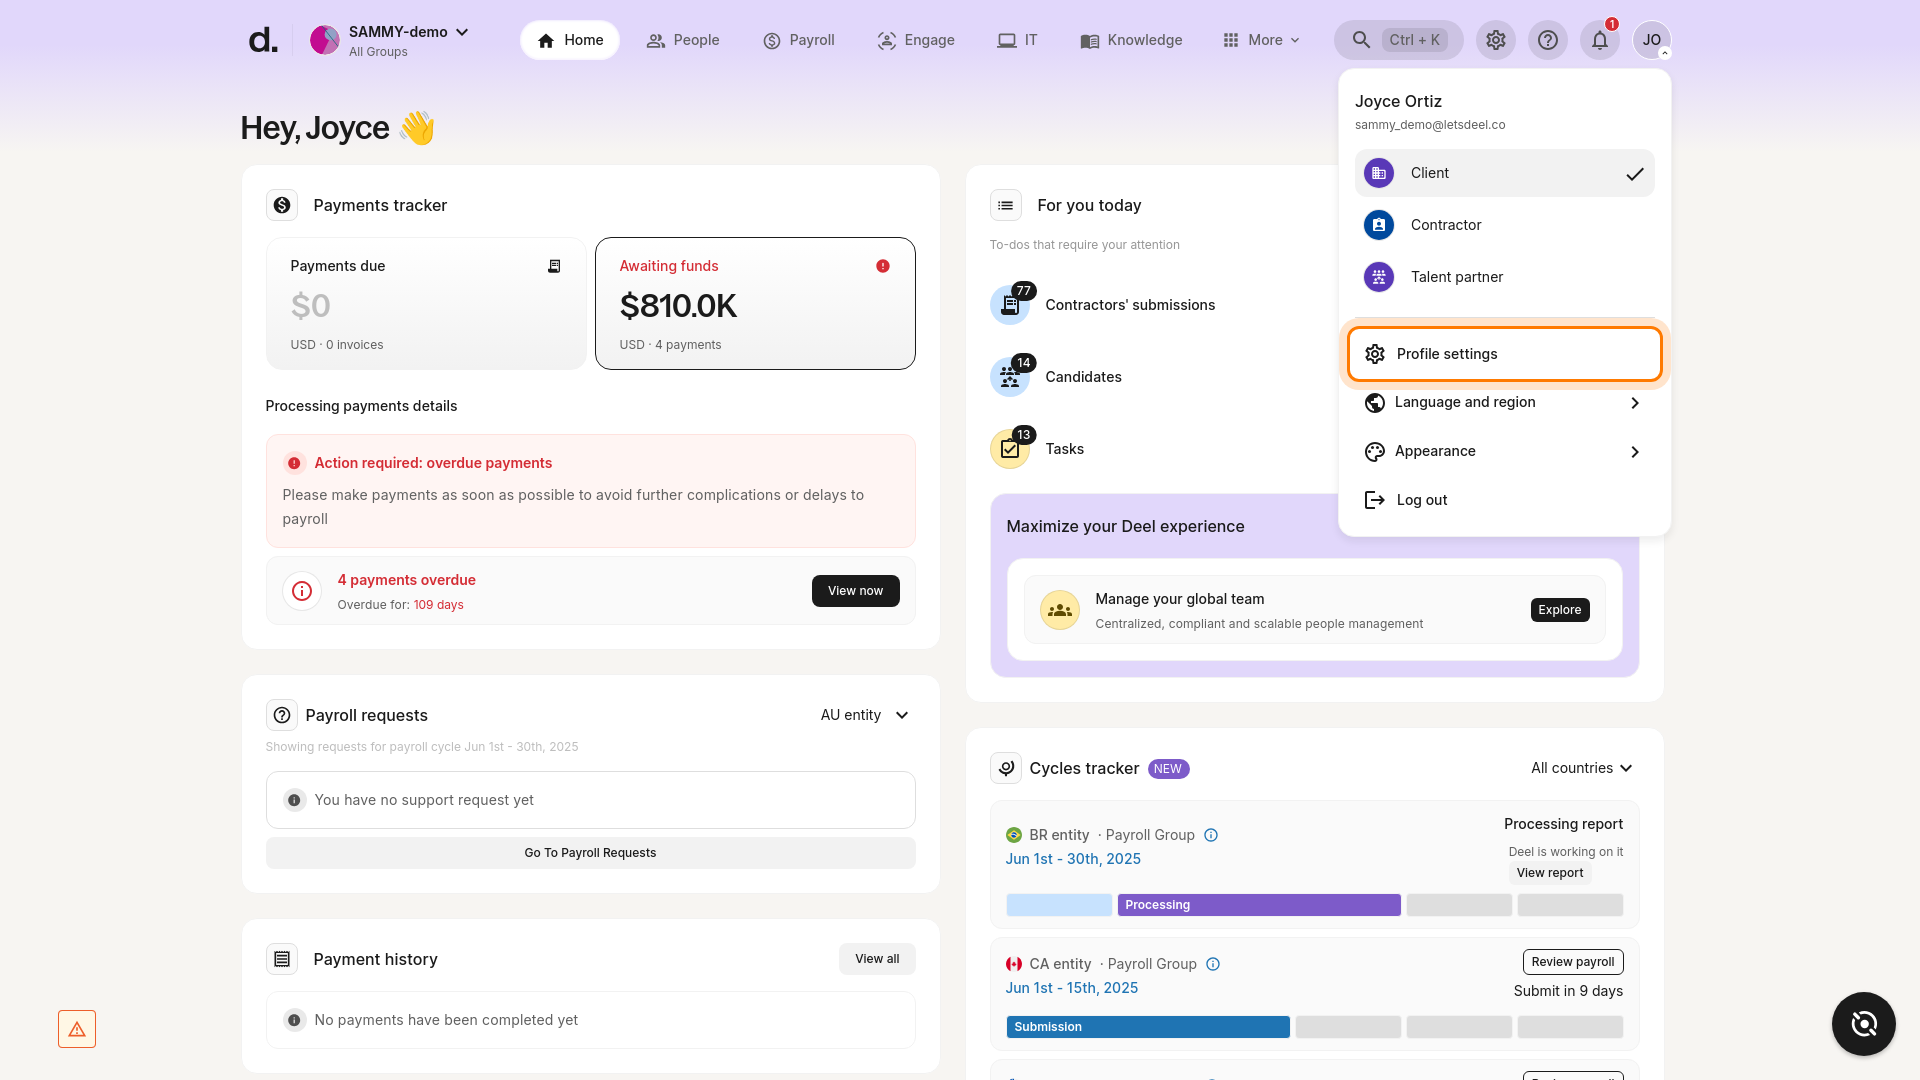The width and height of the screenshot is (1920, 1080).
Task: Switch to the Contractor profile
Action: point(1504,225)
